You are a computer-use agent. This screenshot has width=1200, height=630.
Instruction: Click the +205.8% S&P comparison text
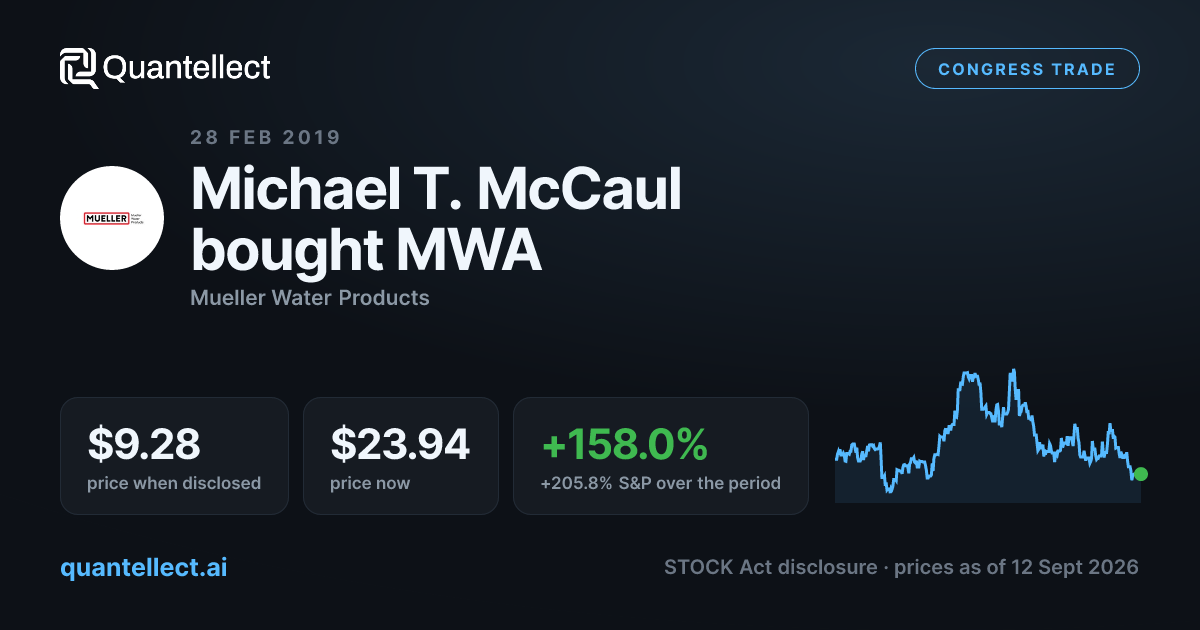[x=661, y=483]
